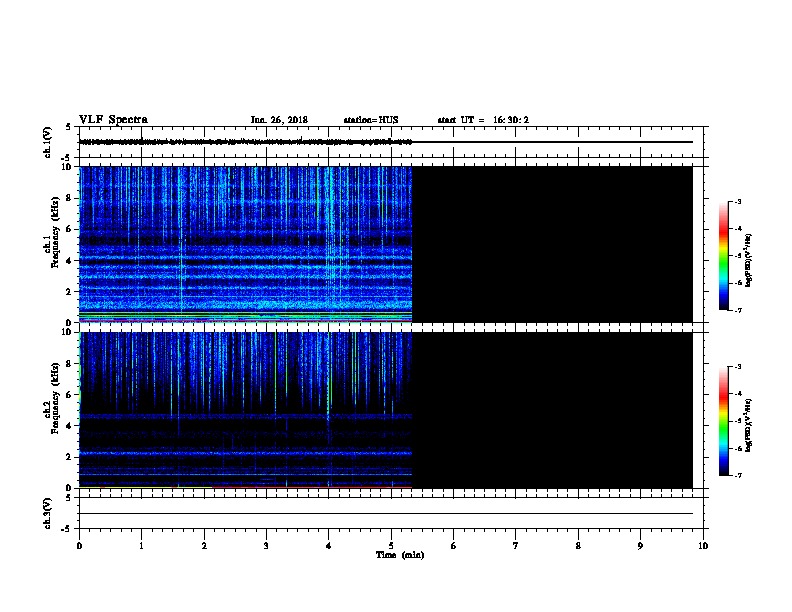
Task: Click the time axis tick label "6"
Action: tap(453, 545)
